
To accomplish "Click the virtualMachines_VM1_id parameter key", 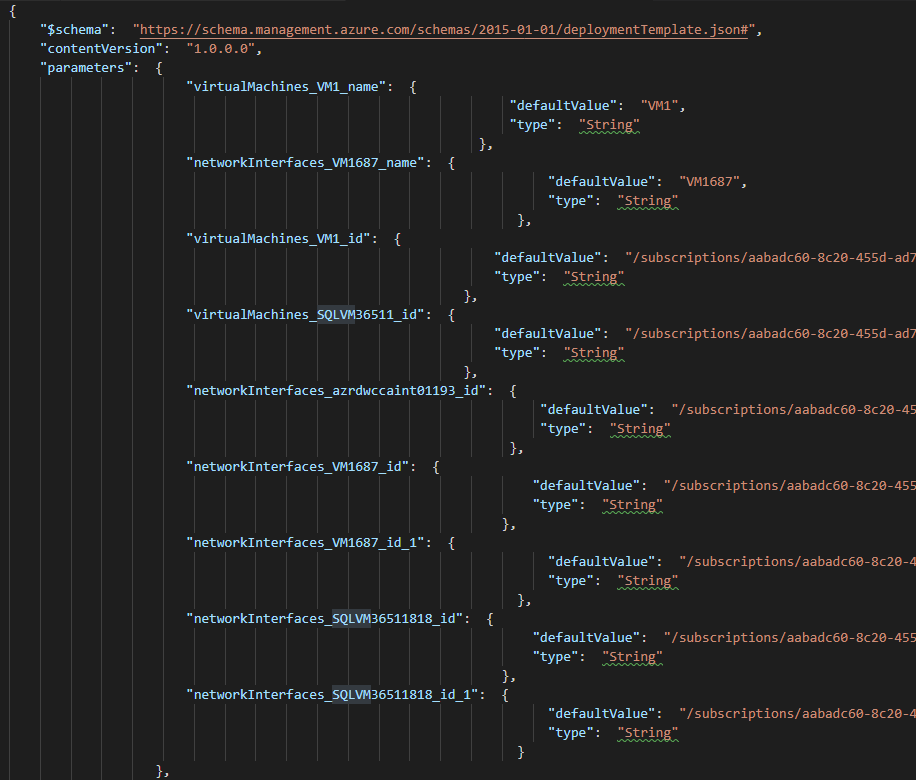I will [281, 239].
